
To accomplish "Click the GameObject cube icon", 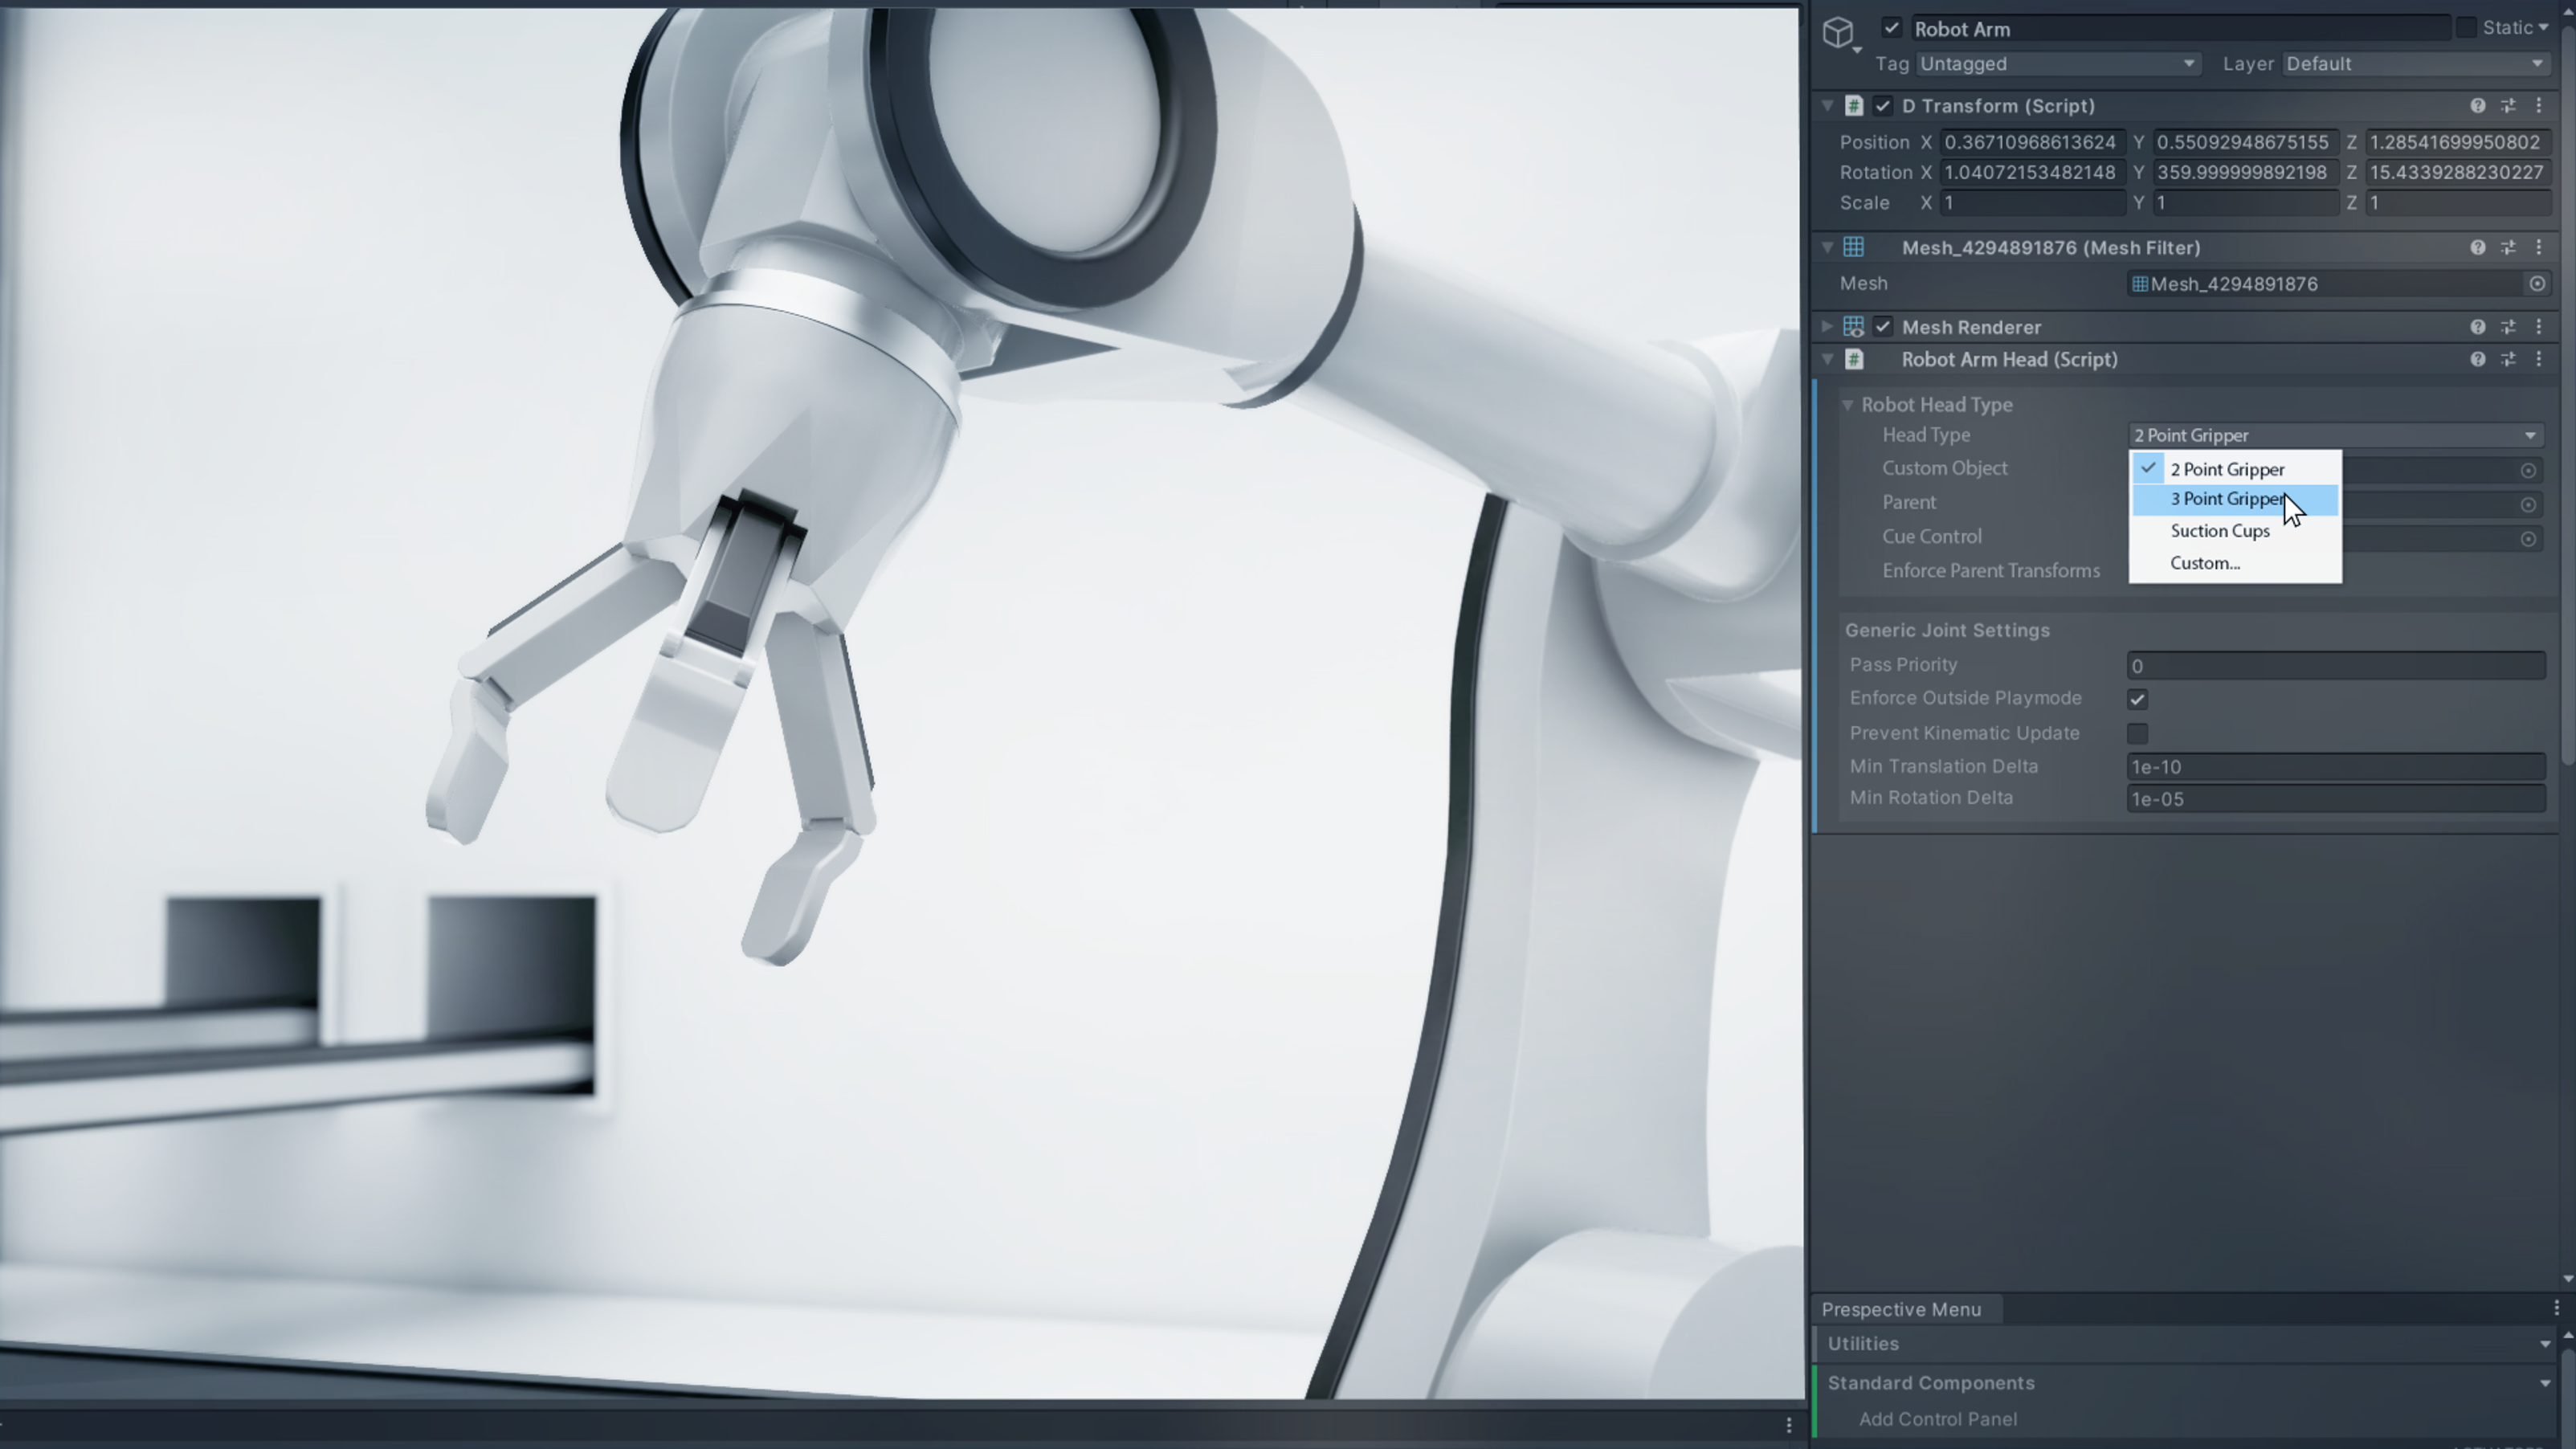I will click(1838, 33).
